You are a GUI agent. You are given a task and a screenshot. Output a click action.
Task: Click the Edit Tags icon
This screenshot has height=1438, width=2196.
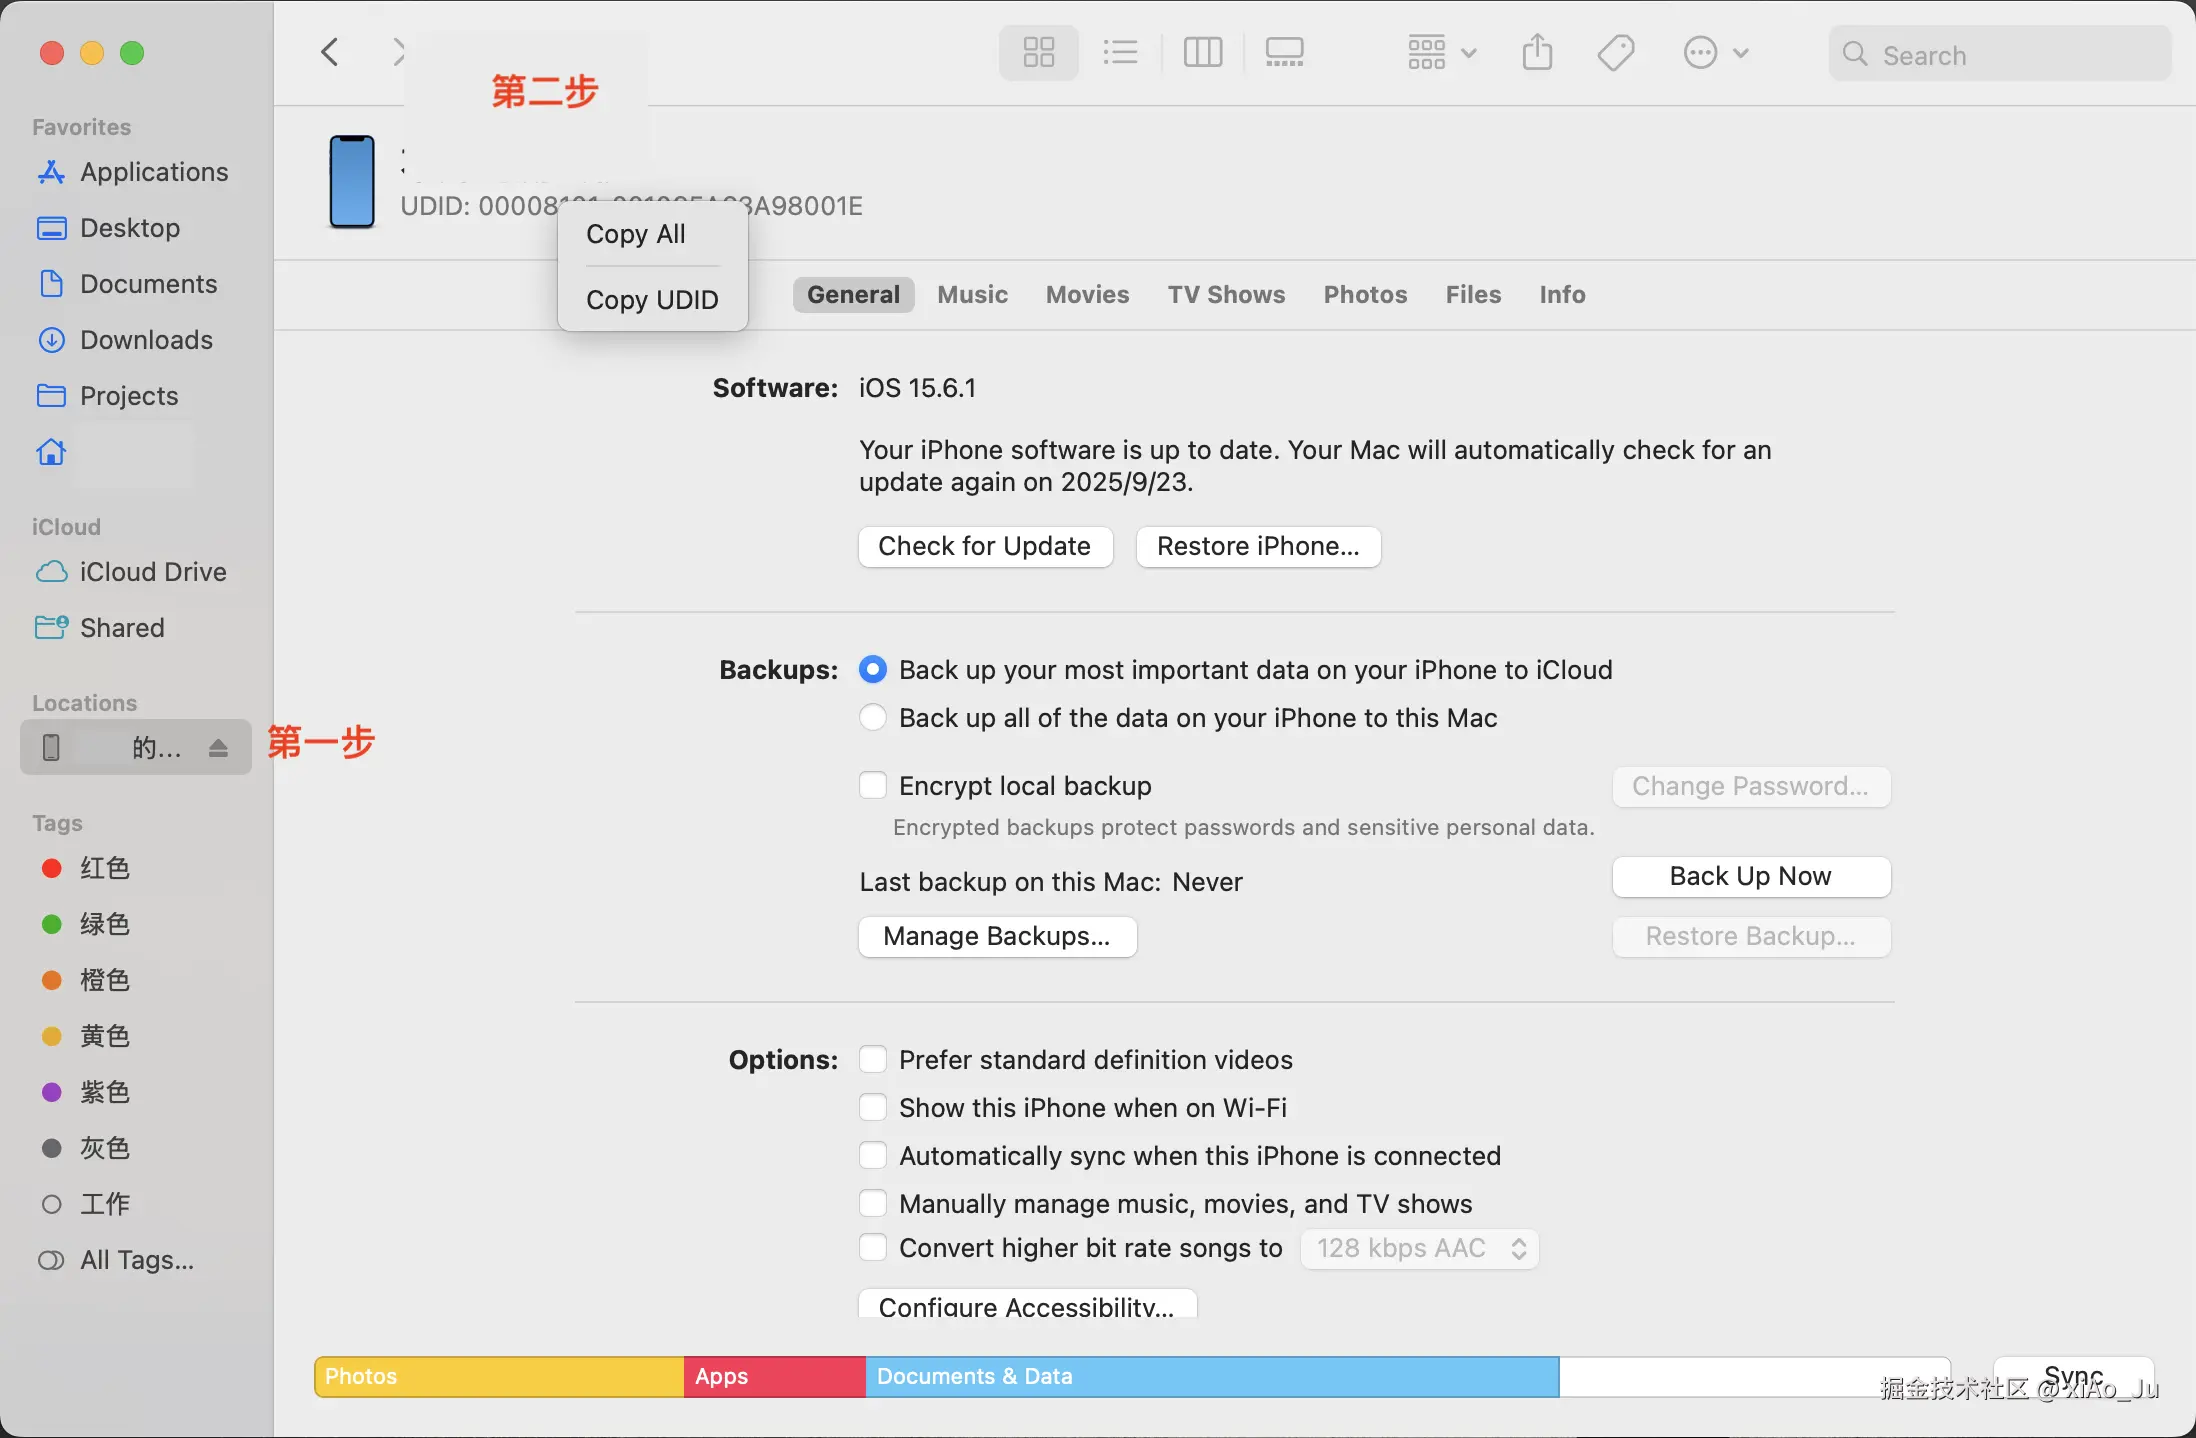click(1615, 52)
